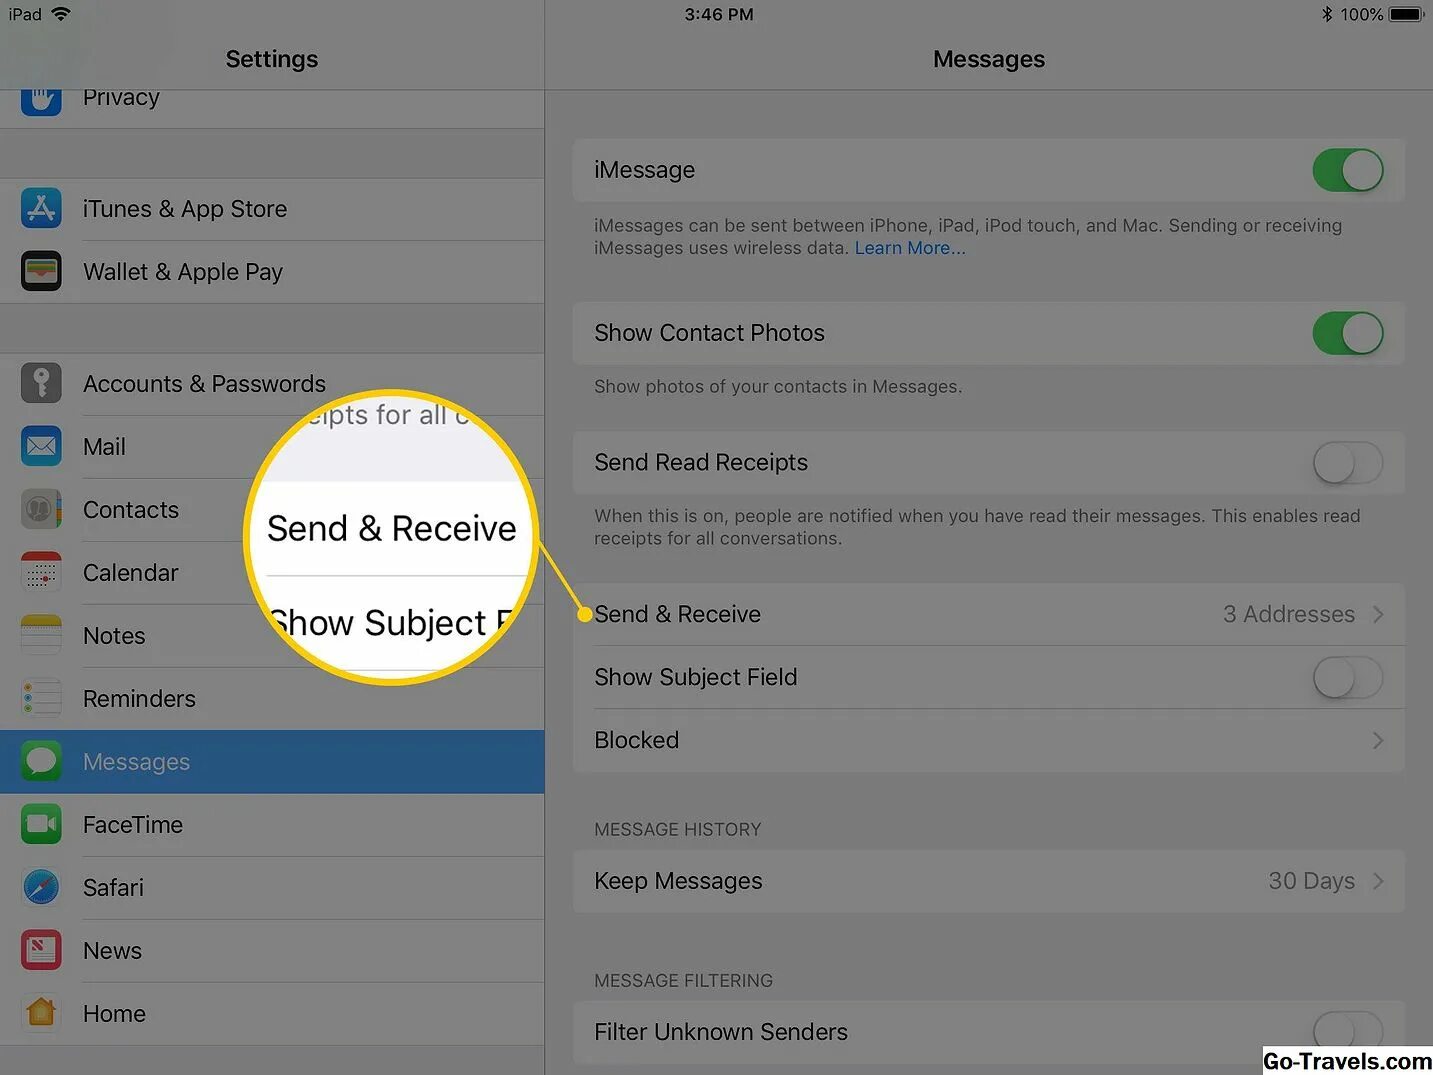Open Keep Messages chevron
1433x1075 pixels.
tap(1378, 881)
